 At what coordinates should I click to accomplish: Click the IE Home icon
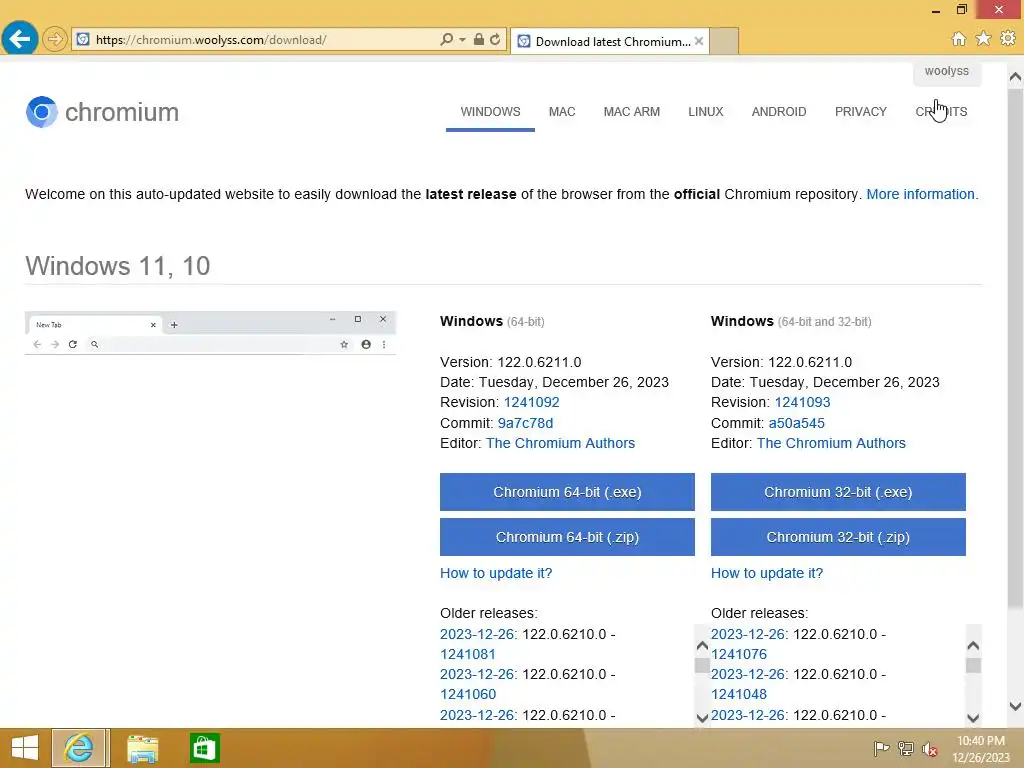pyautogui.click(x=959, y=39)
